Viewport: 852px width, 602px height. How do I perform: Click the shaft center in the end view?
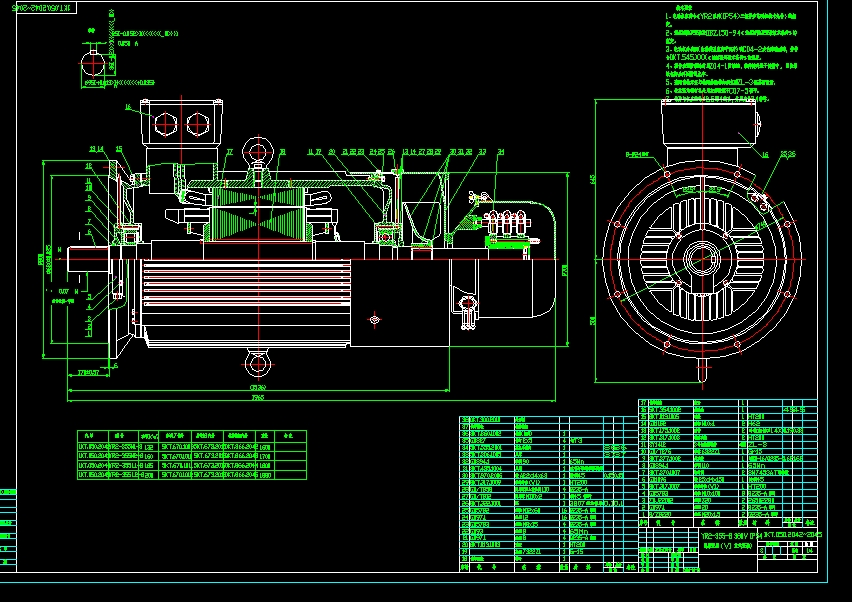point(699,258)
